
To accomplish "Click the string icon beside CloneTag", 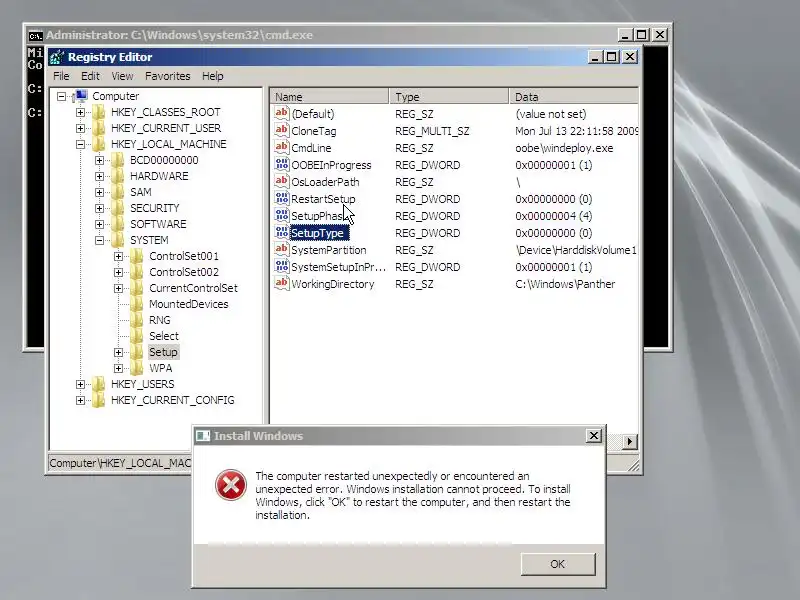I will 282,131.
